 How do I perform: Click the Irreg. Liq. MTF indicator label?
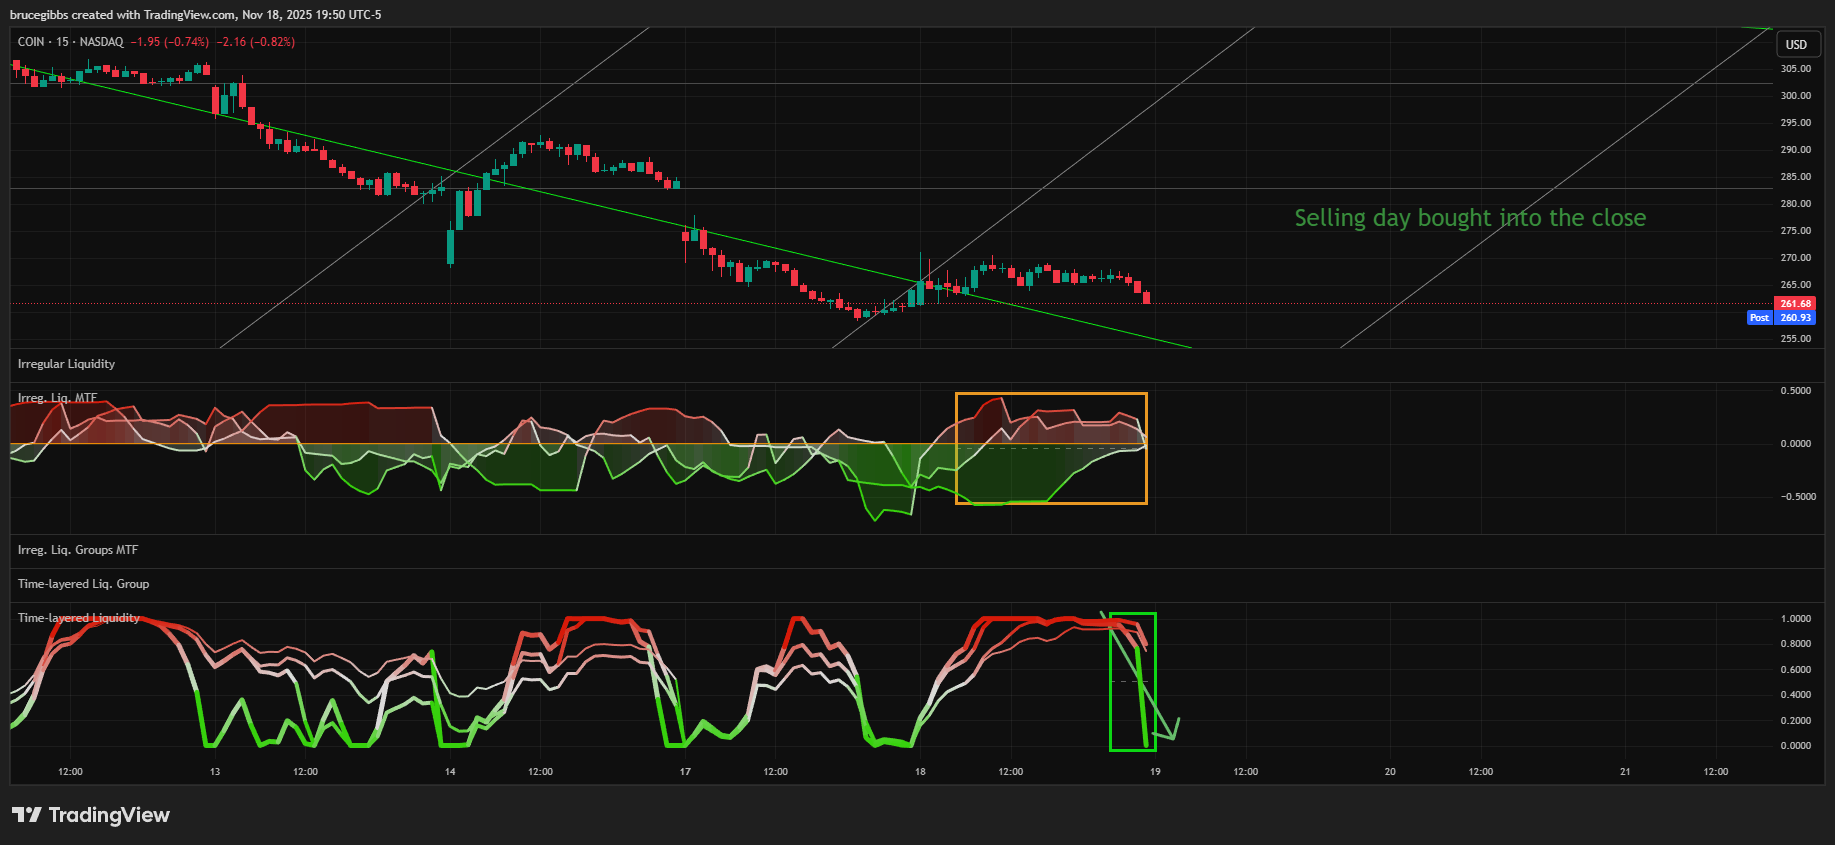tap(57, 398)
